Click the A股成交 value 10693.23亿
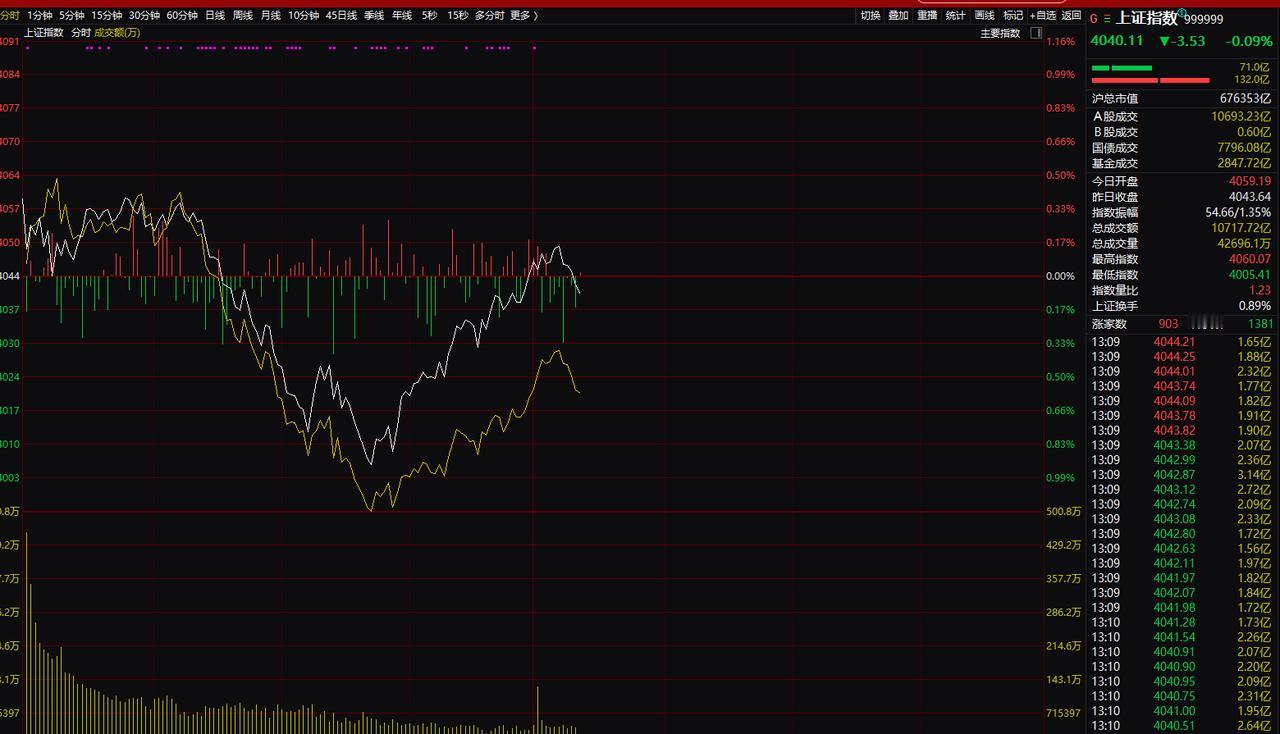Screen dimensions: 1280x734 [1241, 116]
